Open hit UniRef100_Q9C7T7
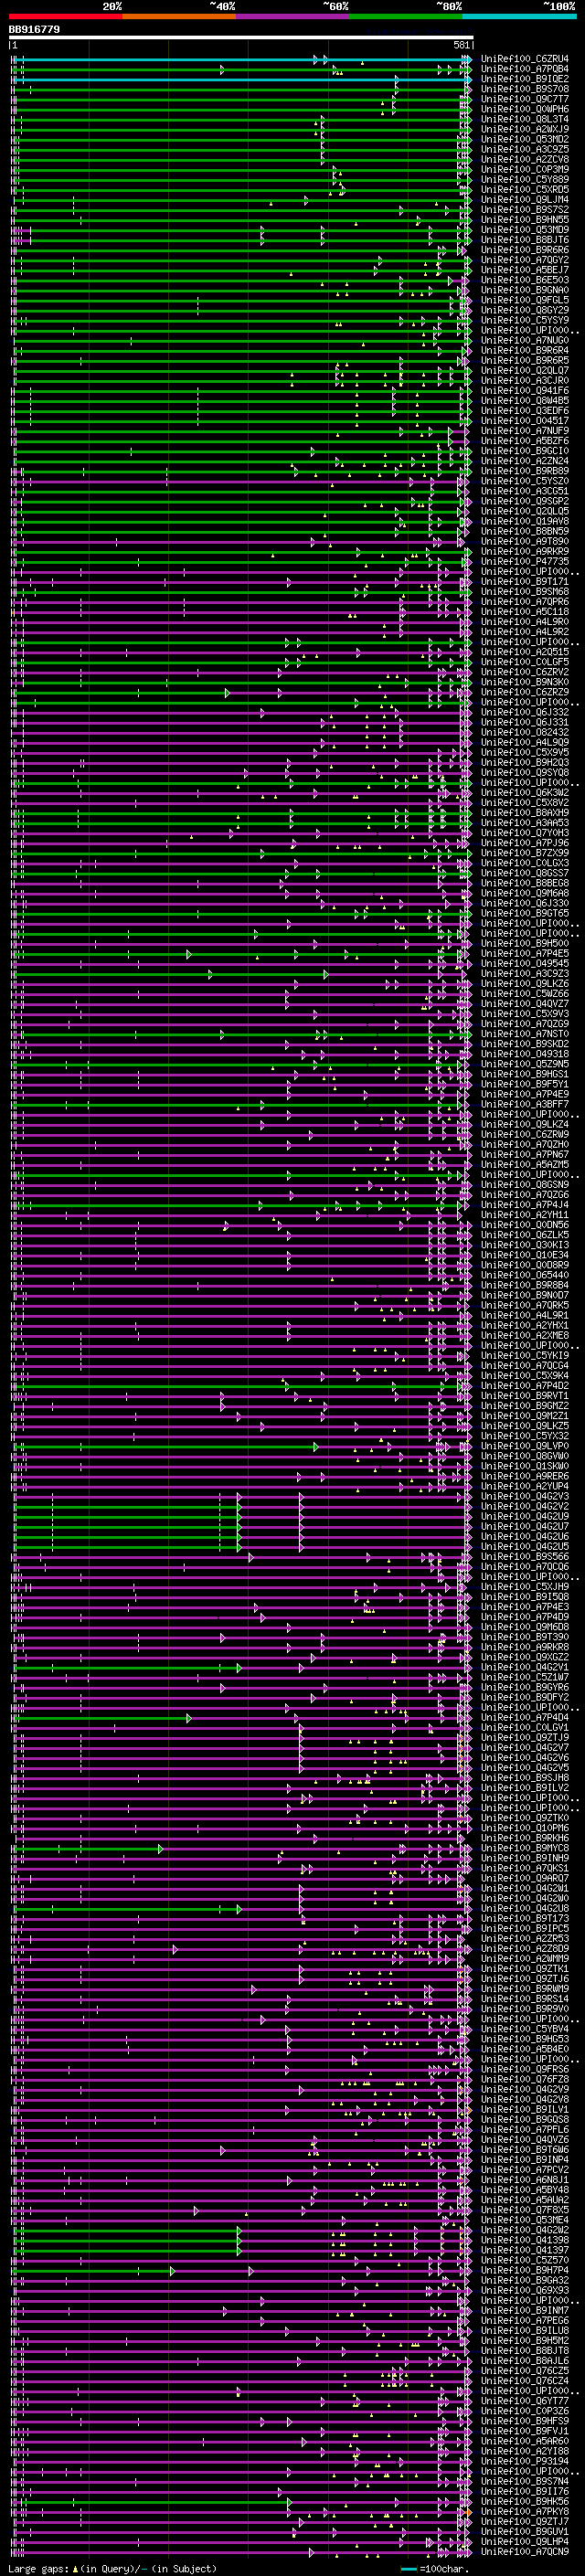585x2576 pixels. [525, 99]
